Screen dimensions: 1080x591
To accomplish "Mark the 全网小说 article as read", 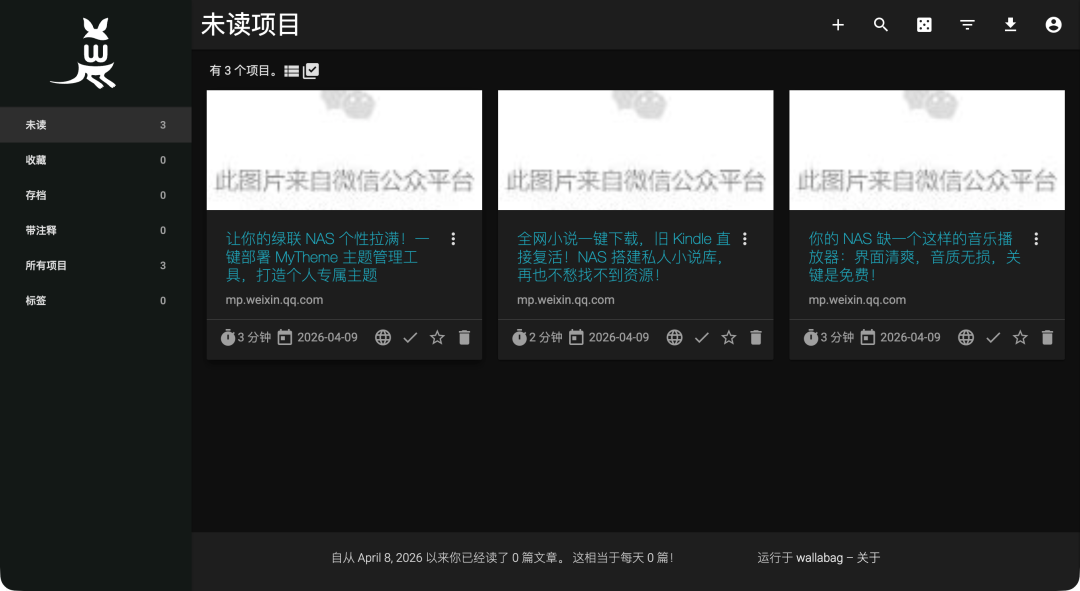I will point(701,337).
